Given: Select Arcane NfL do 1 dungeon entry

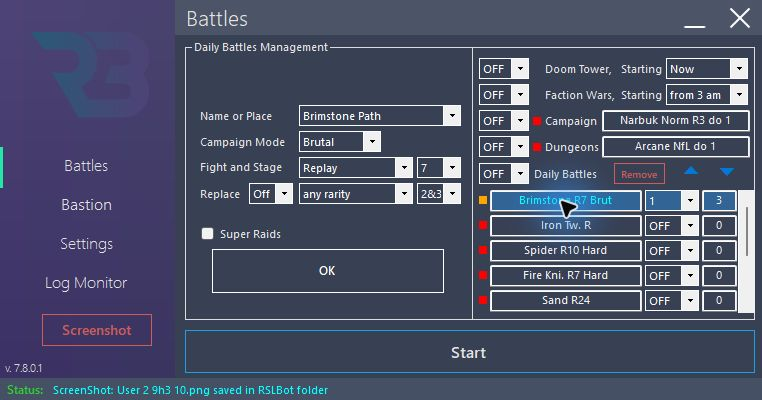Looking at the screenshot, I should pos(675,146).
